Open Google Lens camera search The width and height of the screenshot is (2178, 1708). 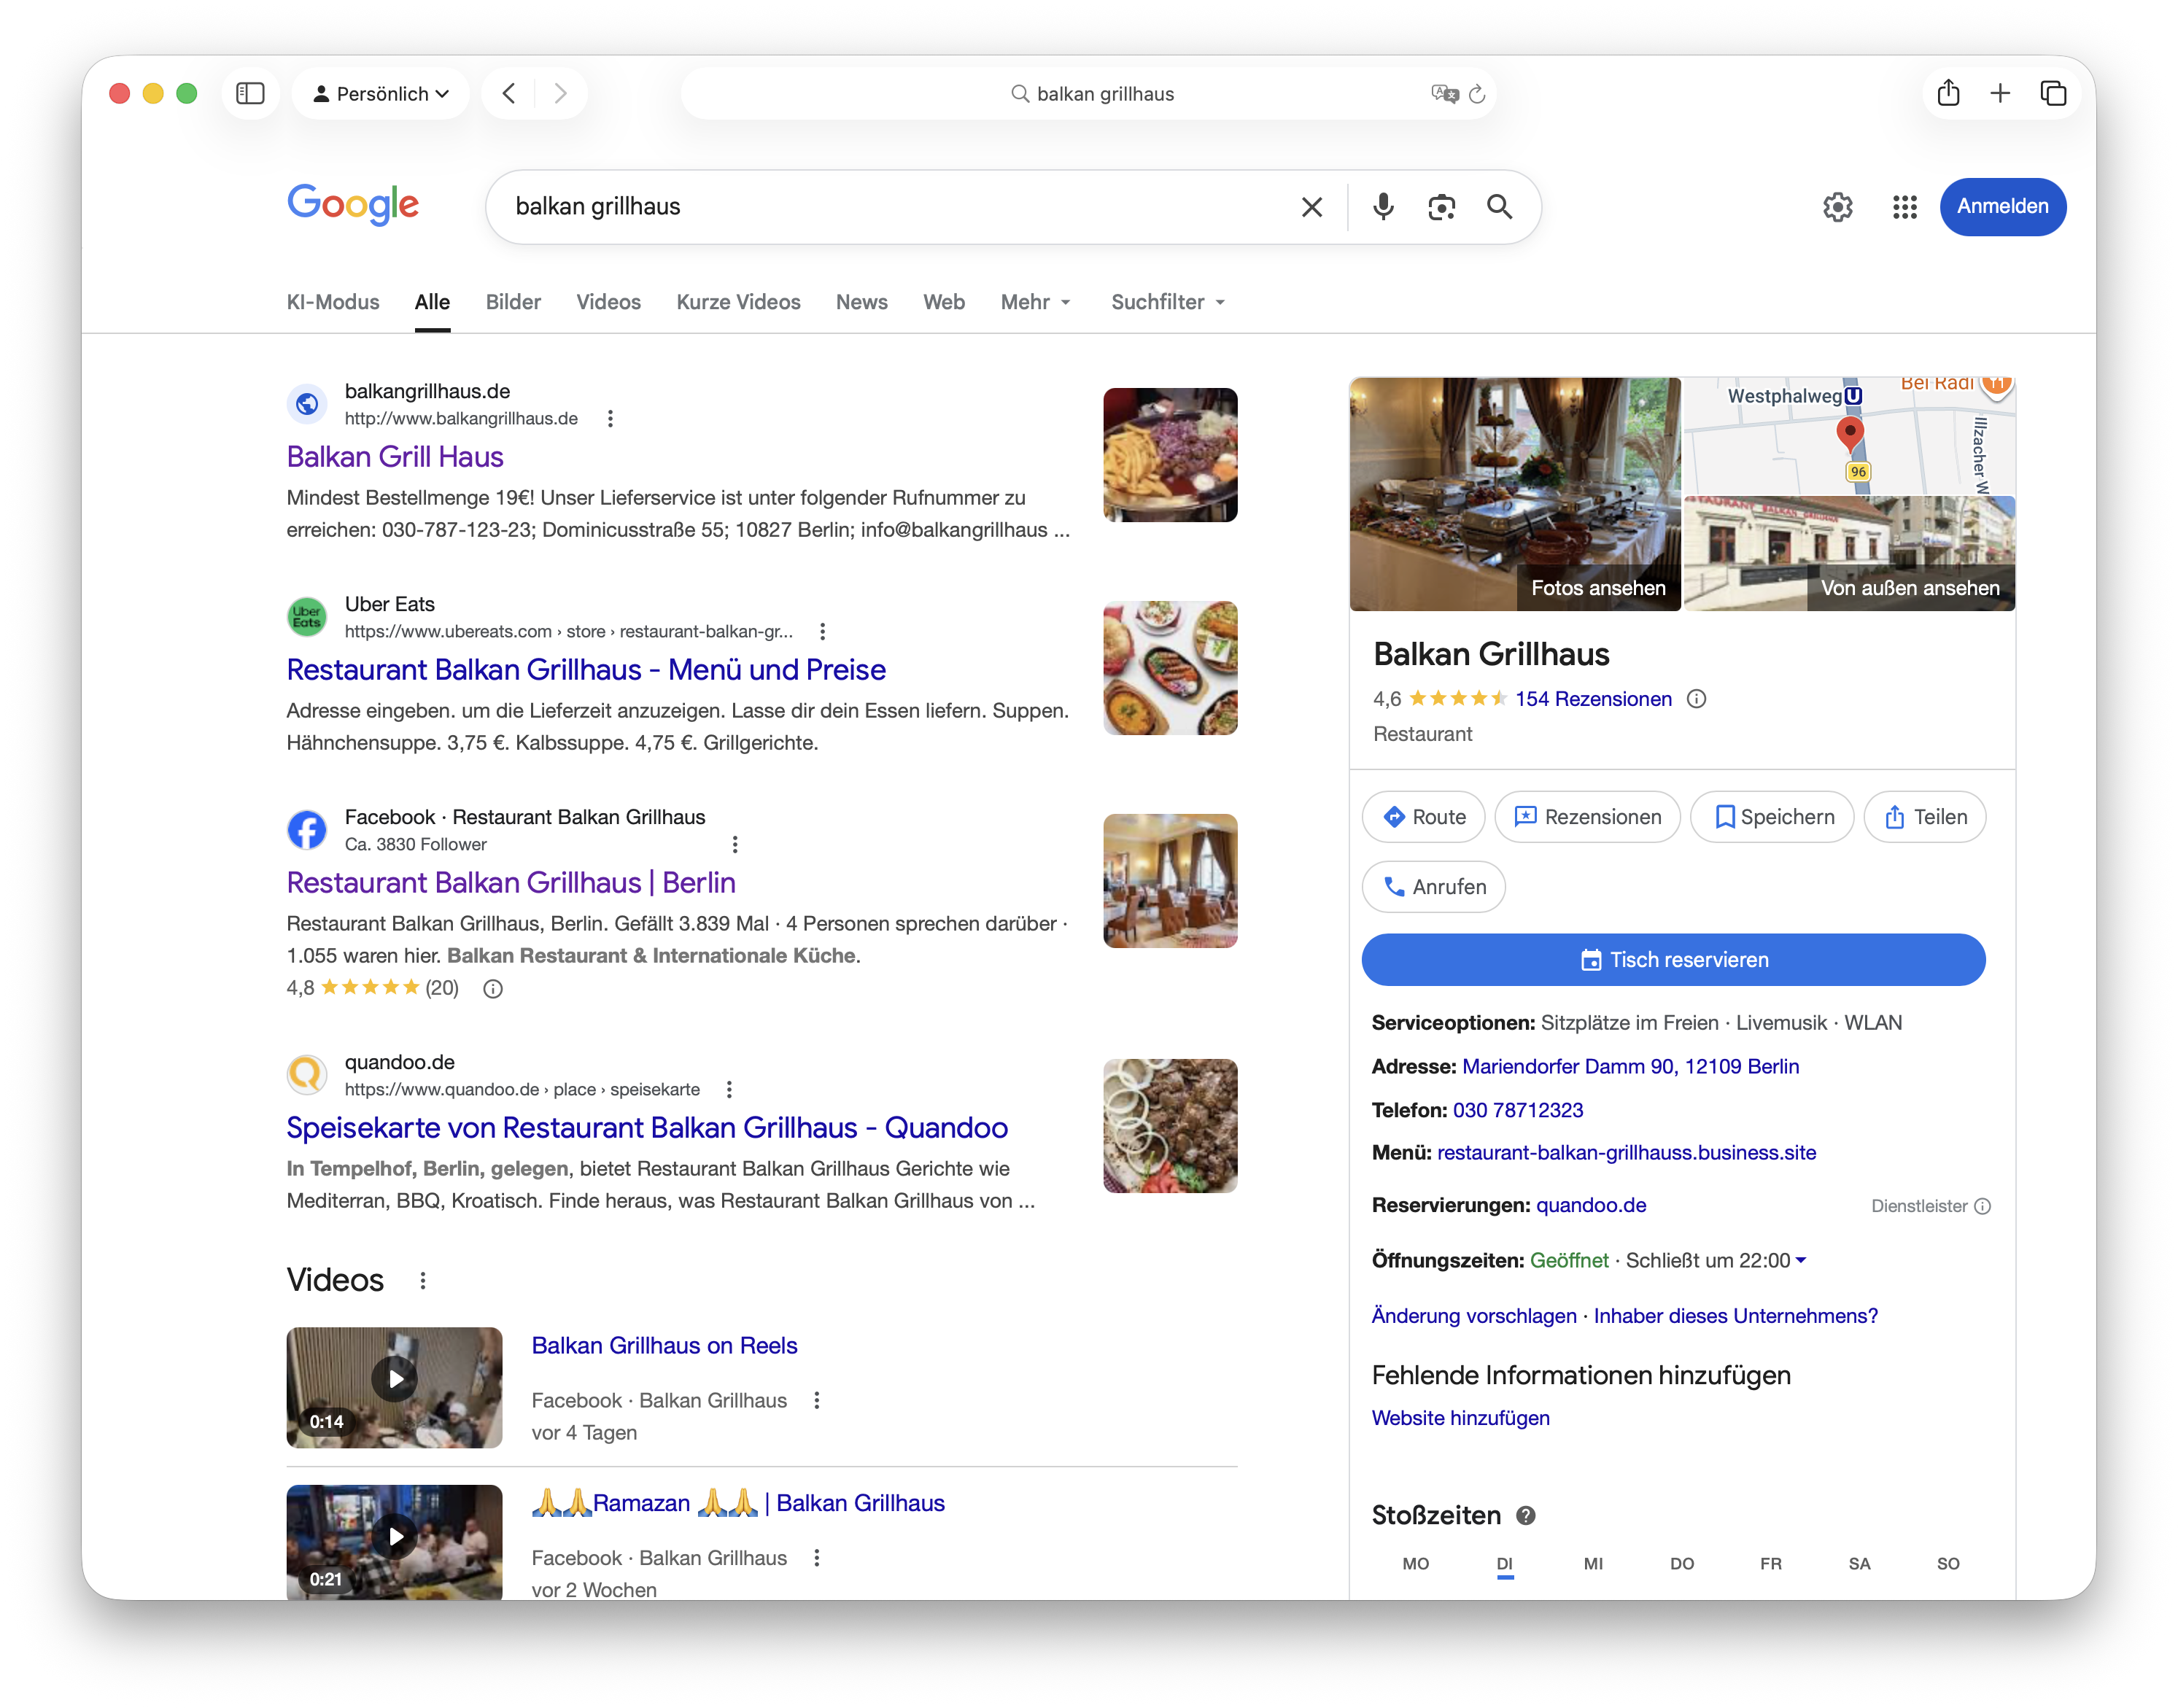pos(1442,207)
